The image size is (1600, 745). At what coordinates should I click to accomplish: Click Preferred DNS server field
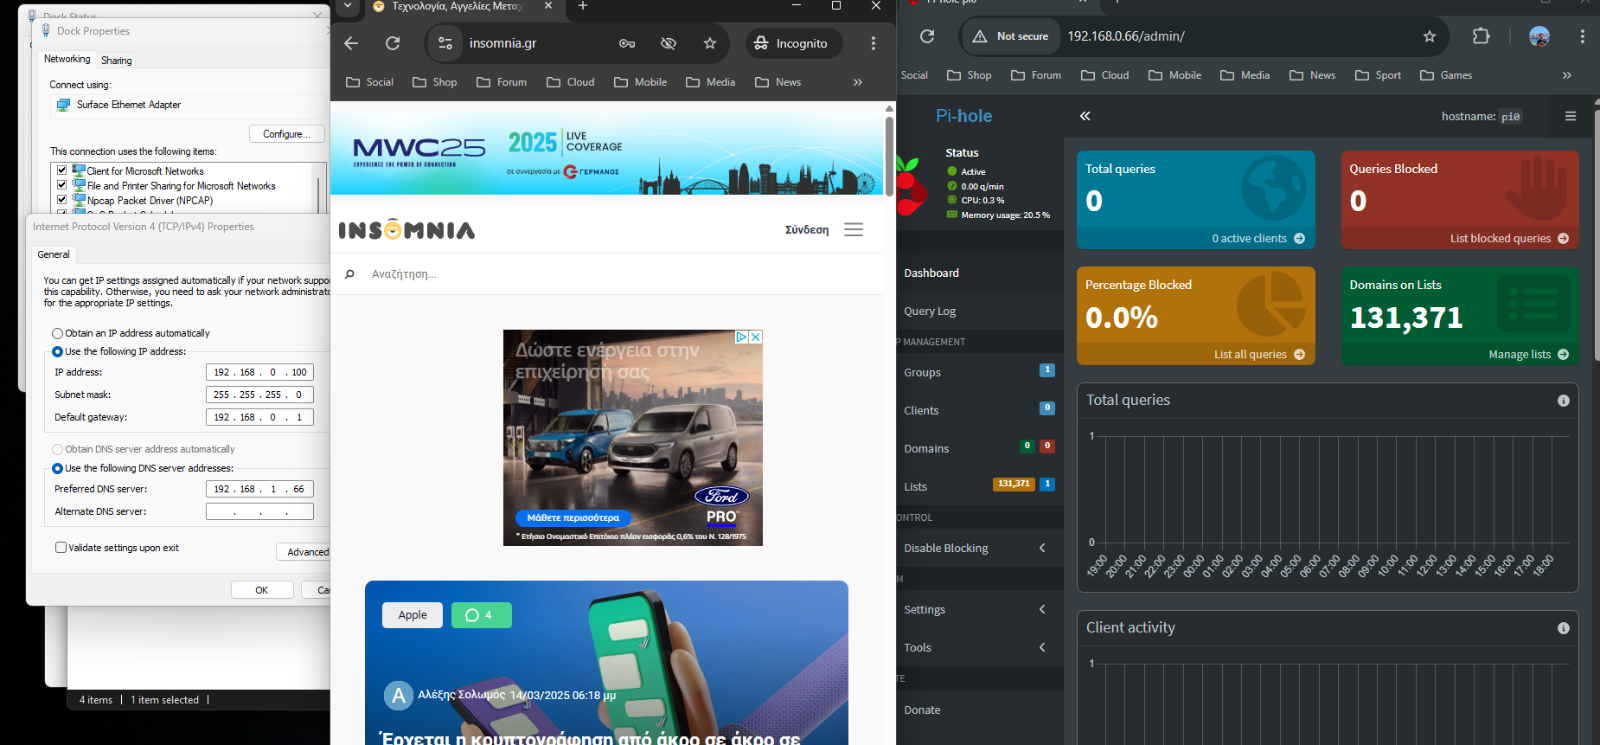(x=260, y=489)
